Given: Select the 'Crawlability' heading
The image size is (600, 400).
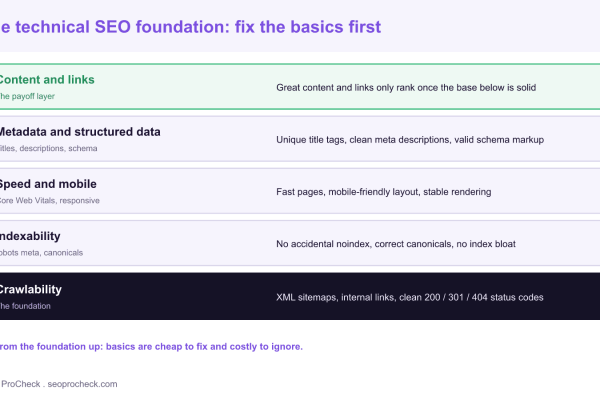Looking at the screenshot, I should 31,289.
